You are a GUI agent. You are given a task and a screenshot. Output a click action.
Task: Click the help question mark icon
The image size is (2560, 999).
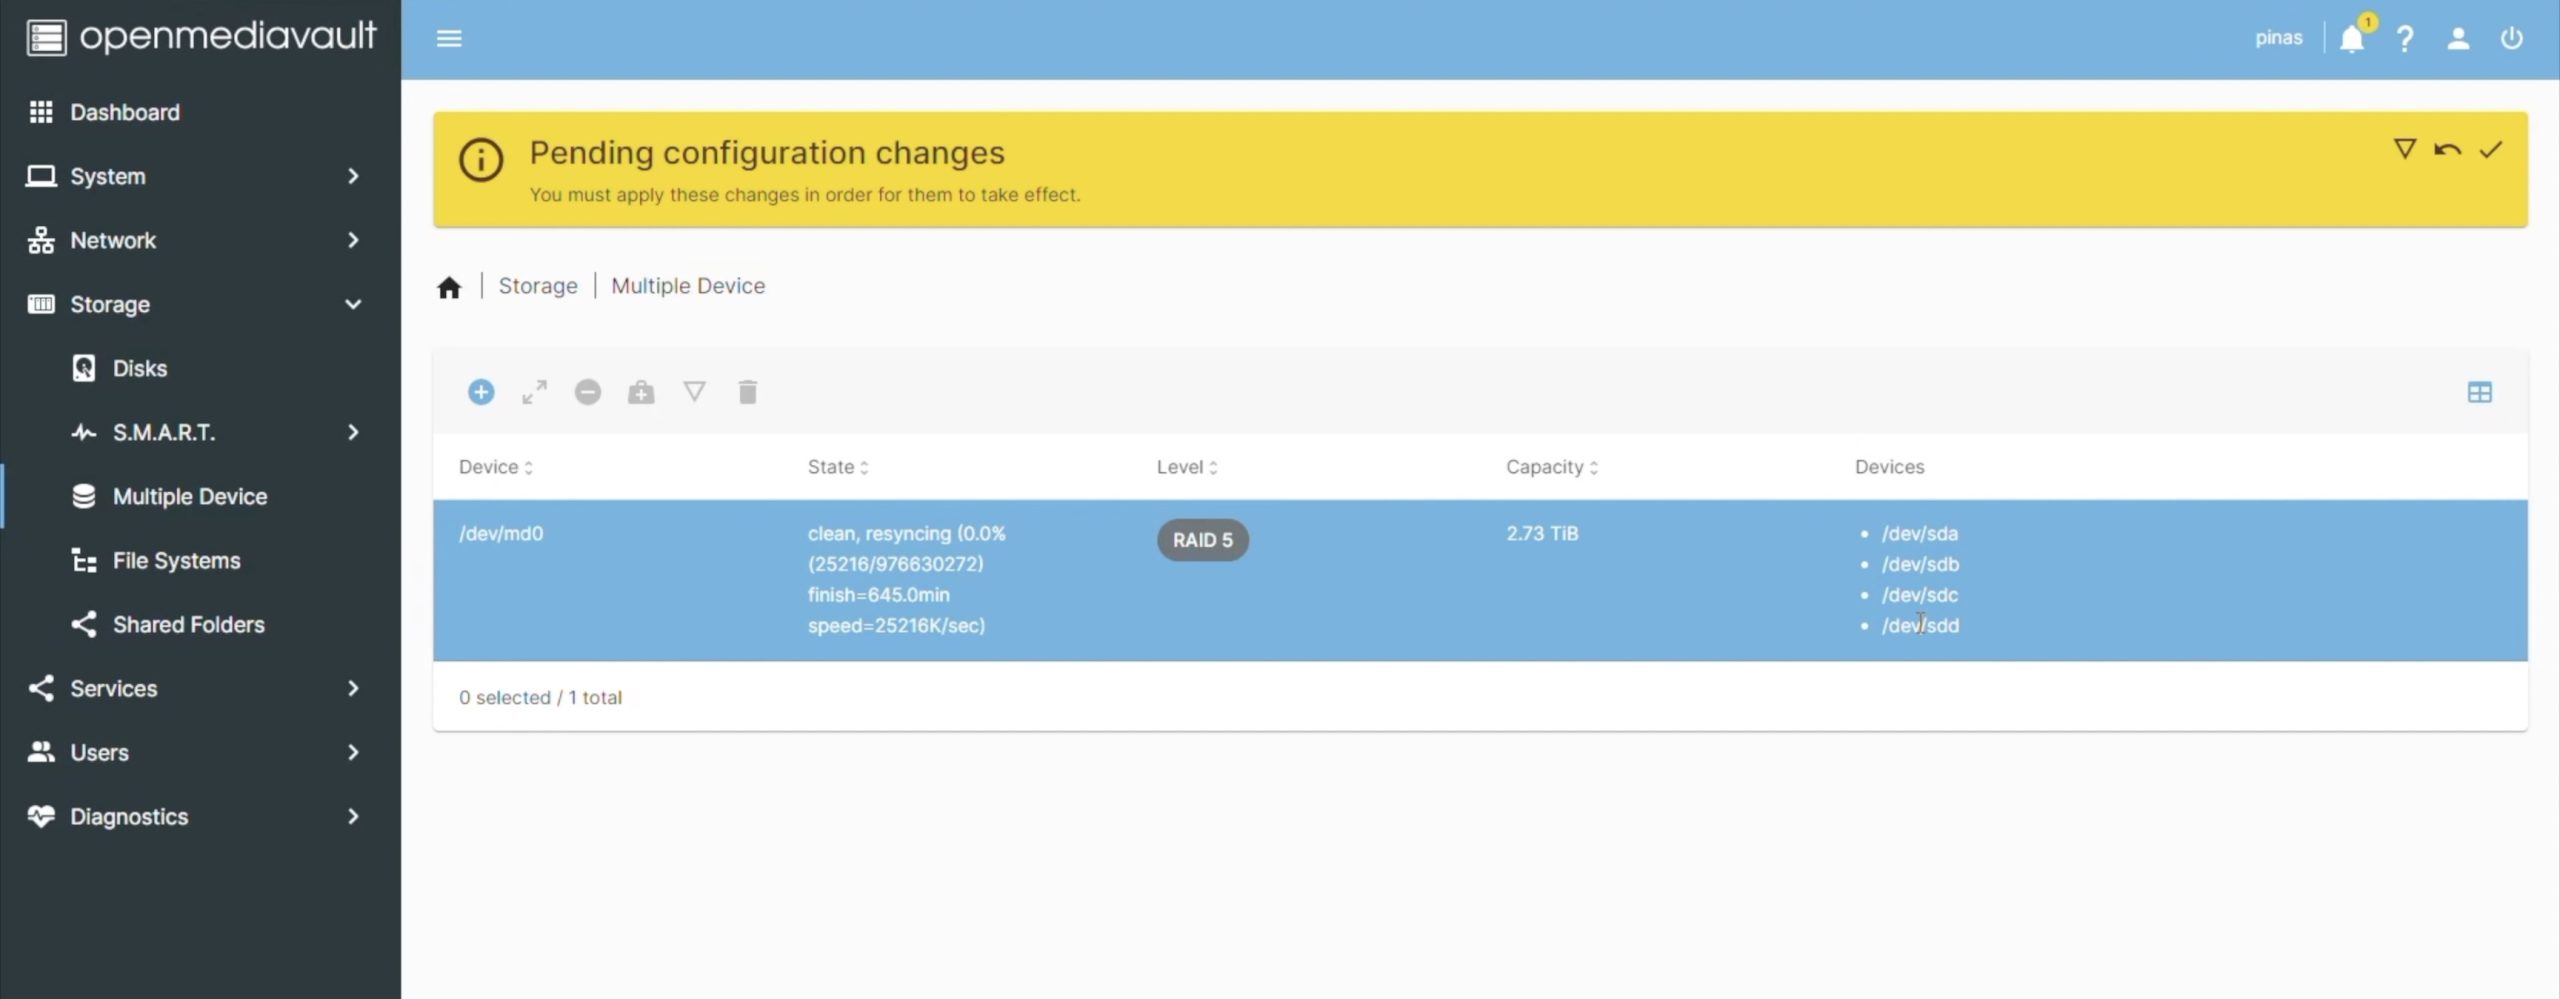point(2405,39)
